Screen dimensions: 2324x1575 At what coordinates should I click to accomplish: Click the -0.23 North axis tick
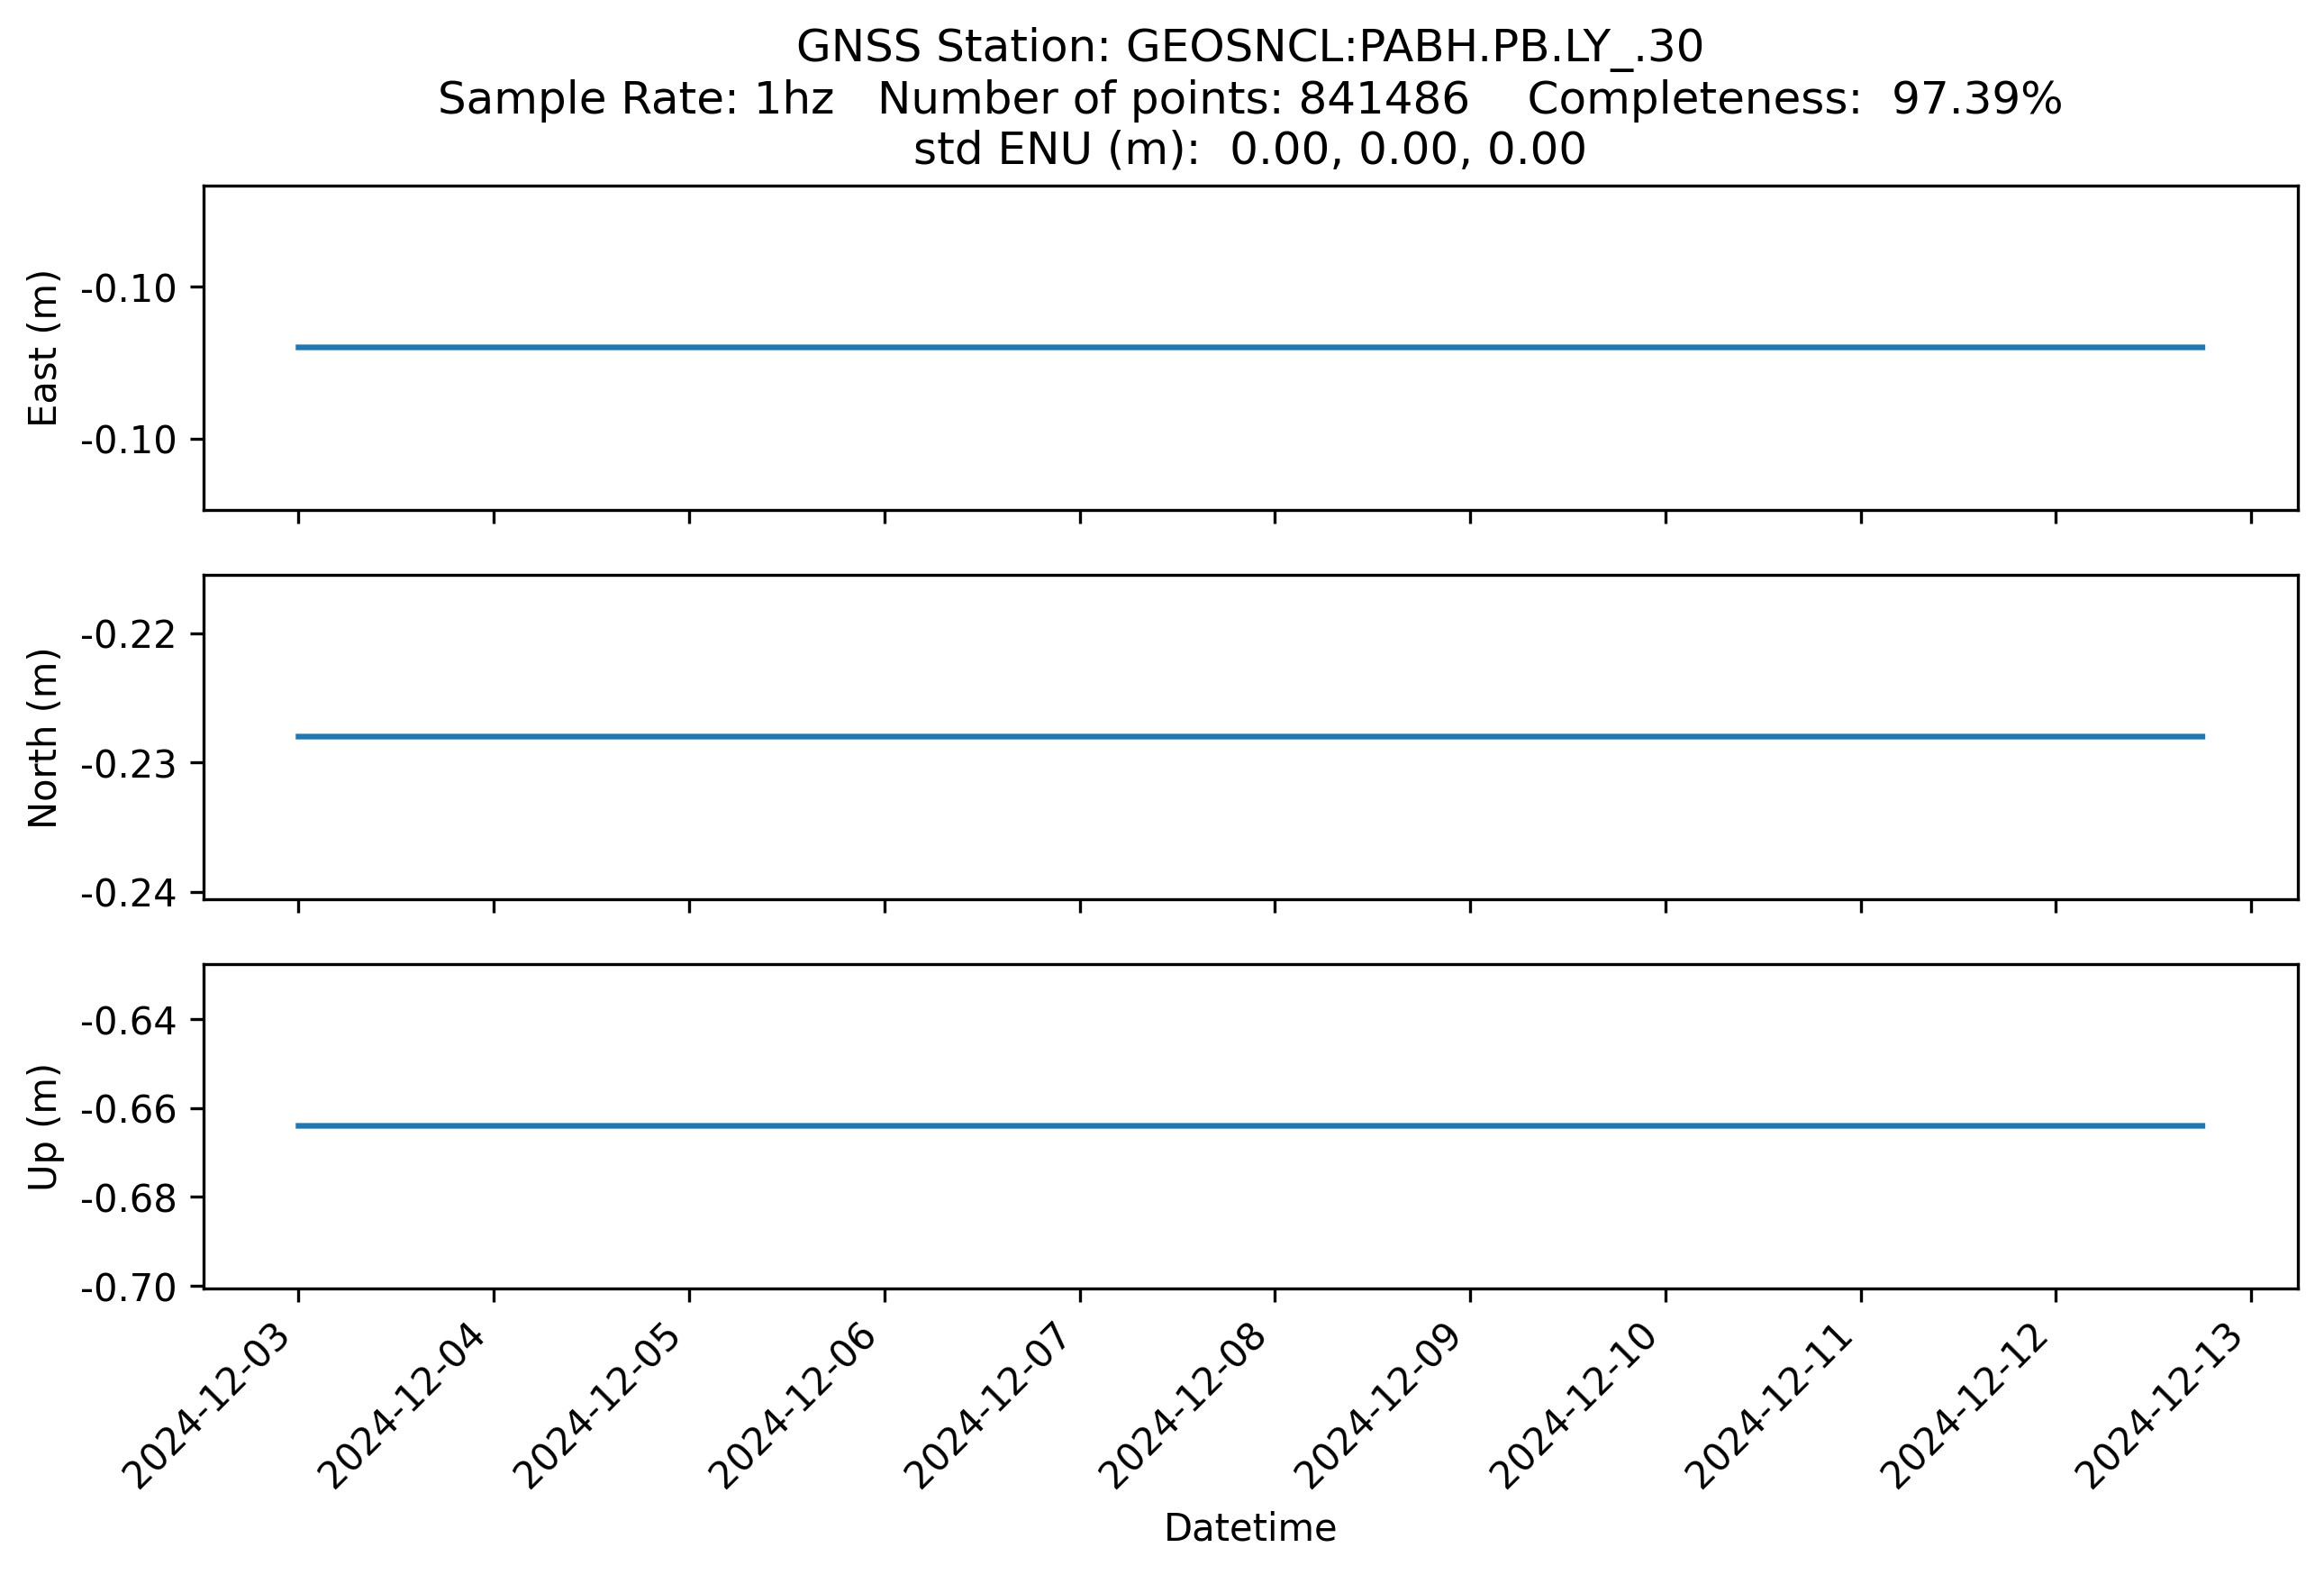128,764
